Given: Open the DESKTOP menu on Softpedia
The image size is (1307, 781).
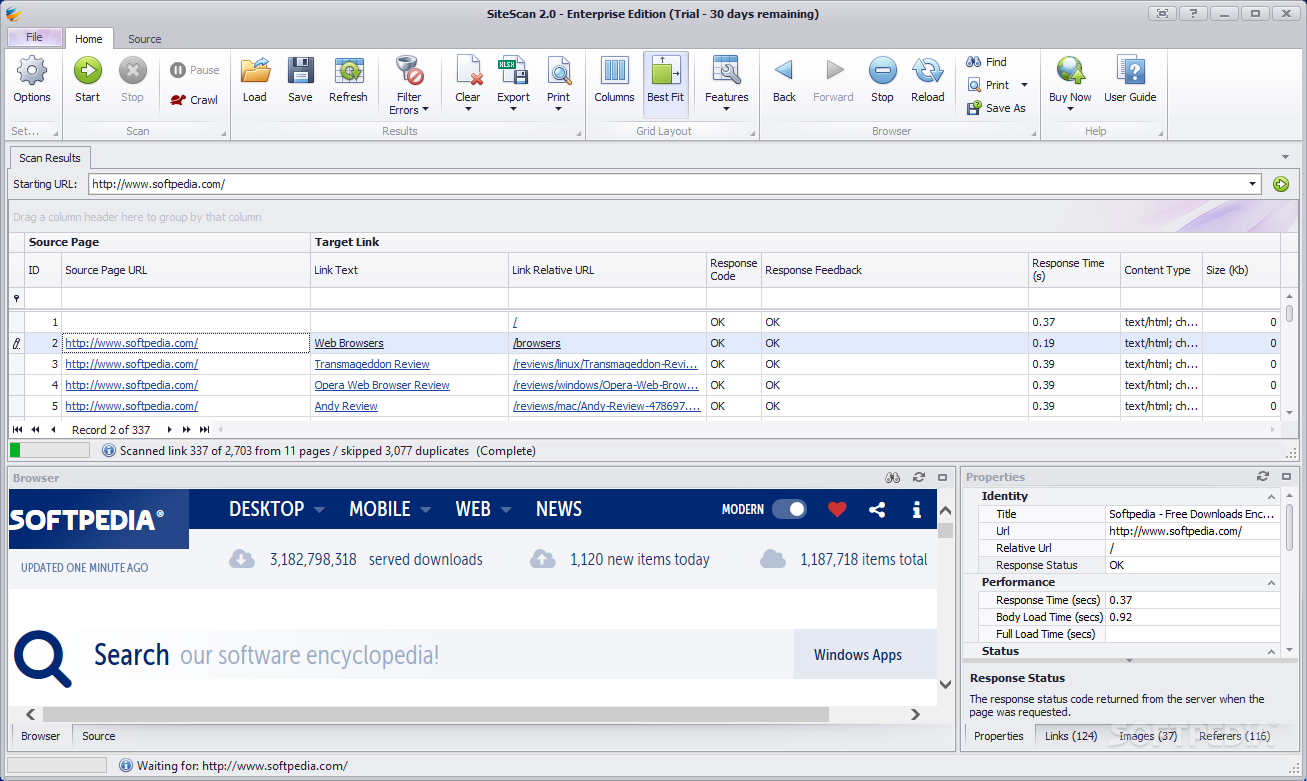Looking at the screenshot, I should tap(277, 509).
